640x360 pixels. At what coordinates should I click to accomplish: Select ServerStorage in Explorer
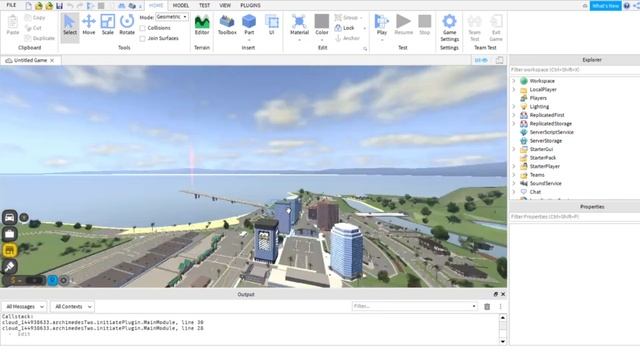[546, 141]
